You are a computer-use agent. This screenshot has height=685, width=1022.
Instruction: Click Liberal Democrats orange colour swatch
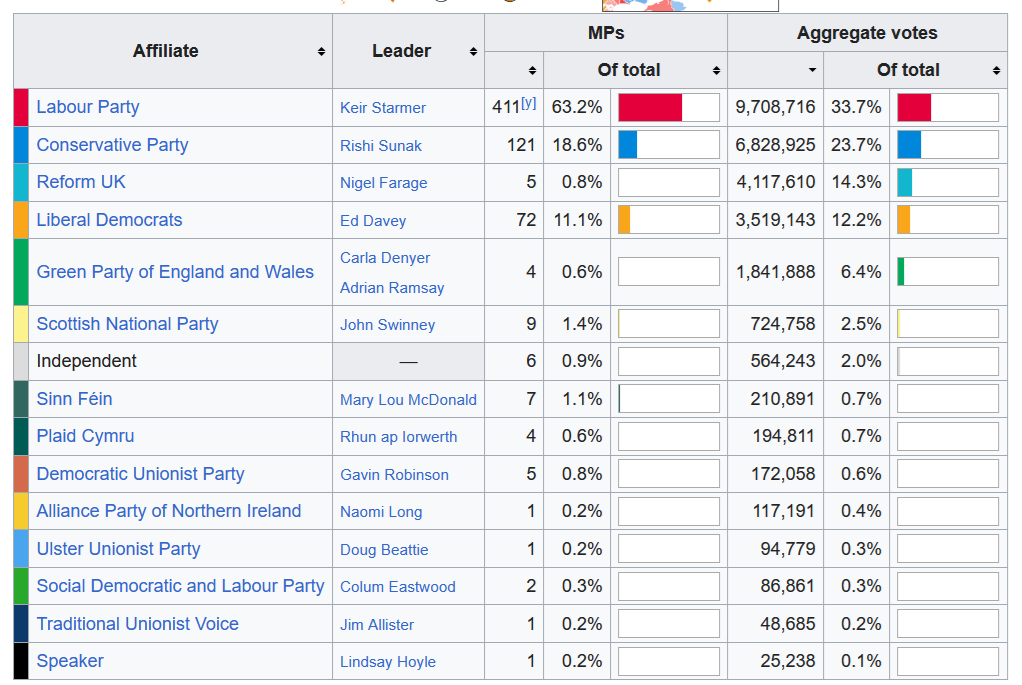(21, 220)
